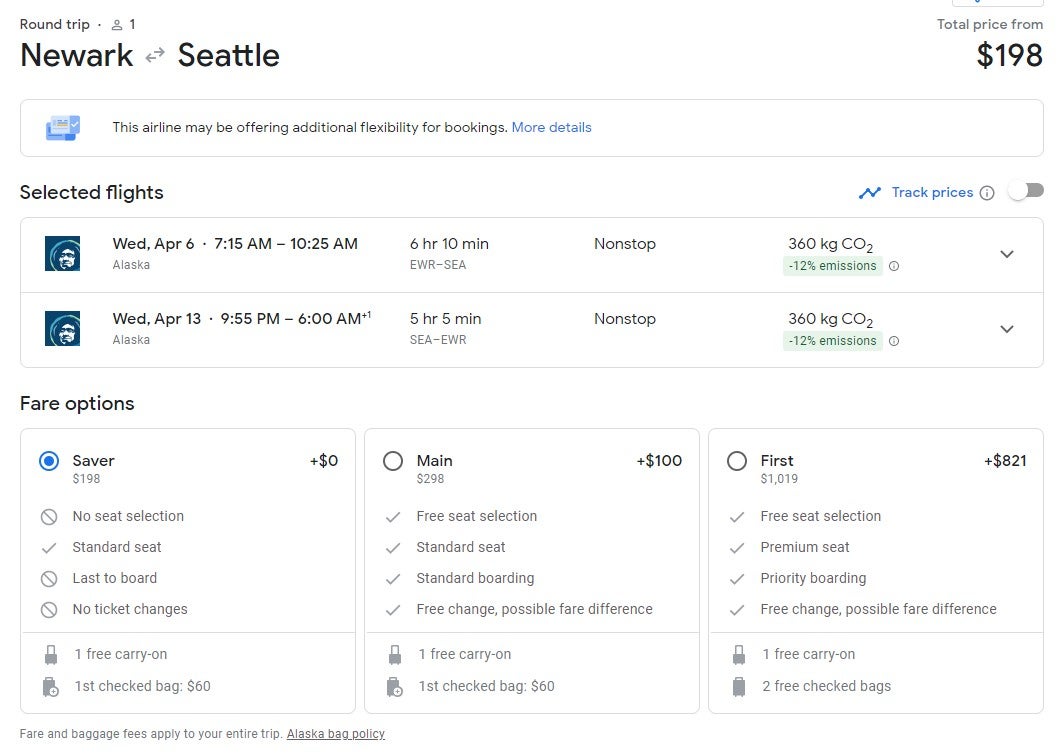Click checkmark beside Main Free seat selection

pos(393,517)
